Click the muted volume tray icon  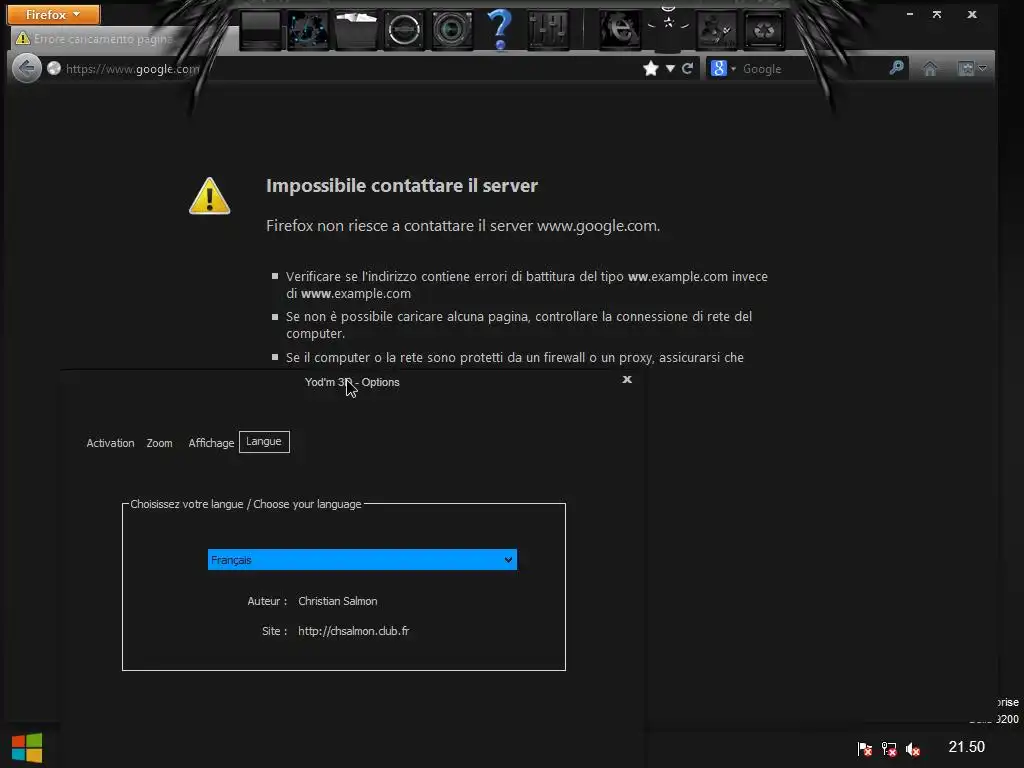point(913,749)
